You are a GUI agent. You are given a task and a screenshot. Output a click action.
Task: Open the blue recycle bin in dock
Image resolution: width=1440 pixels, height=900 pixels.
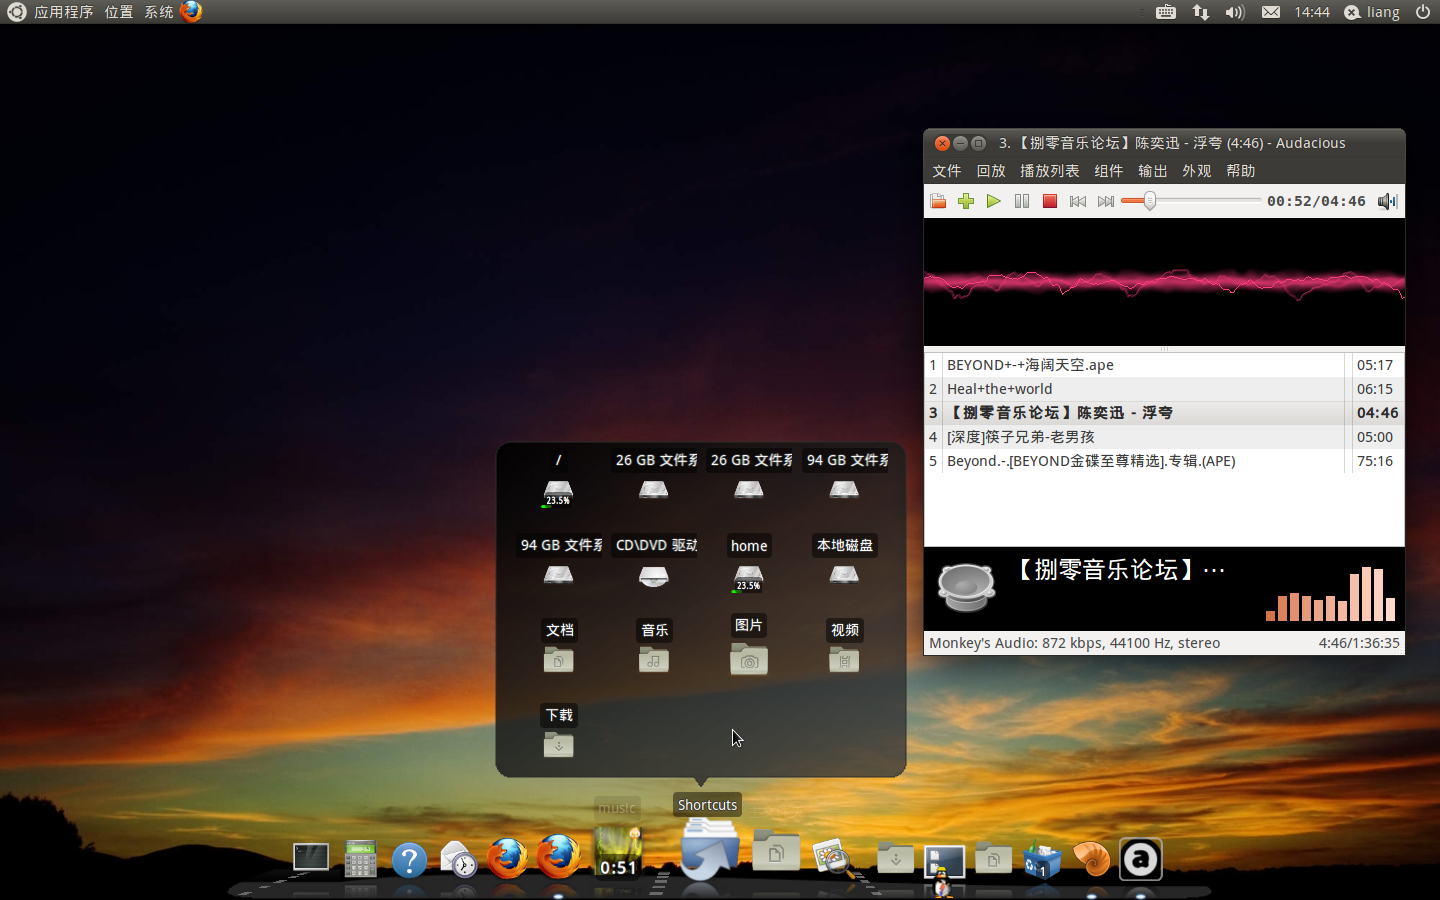(x=1042, y=859)
